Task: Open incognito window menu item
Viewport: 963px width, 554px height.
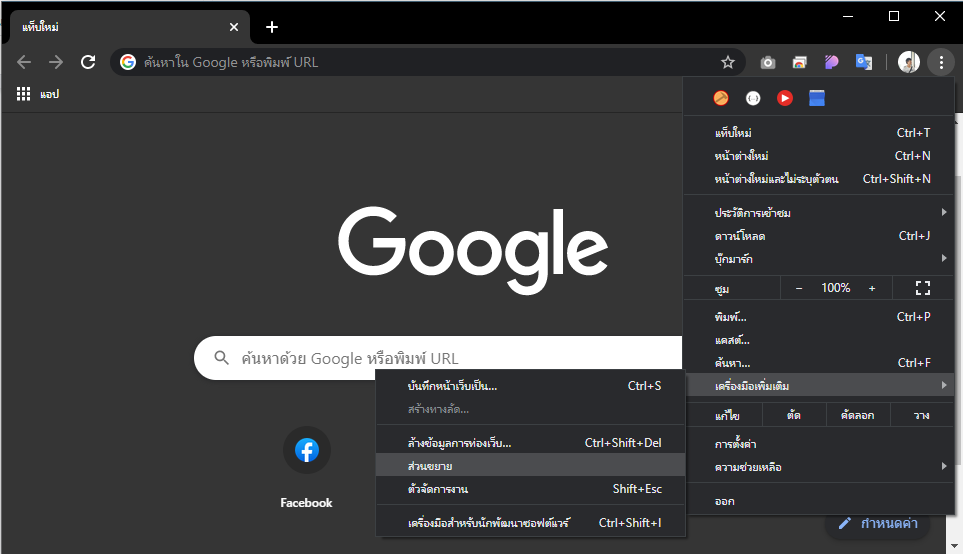Action: click(819, 179)
